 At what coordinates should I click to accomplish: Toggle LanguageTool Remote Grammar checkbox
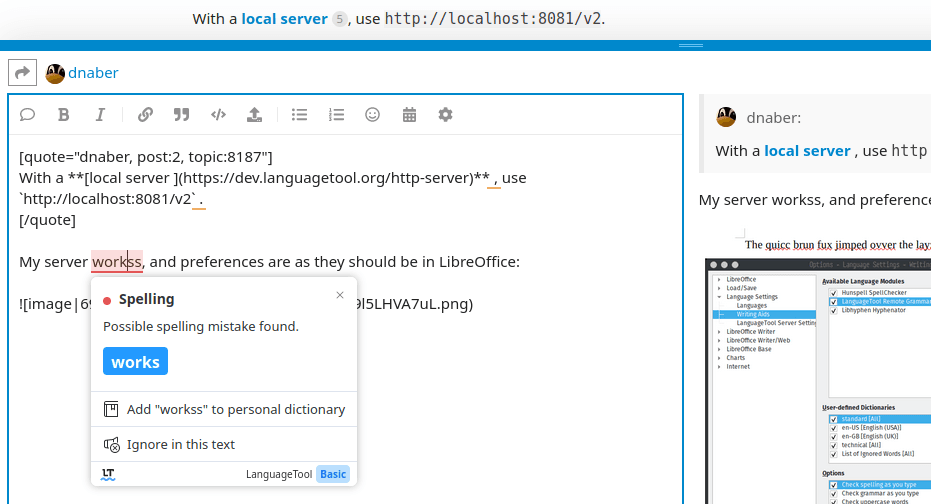(x=834, y=302)
